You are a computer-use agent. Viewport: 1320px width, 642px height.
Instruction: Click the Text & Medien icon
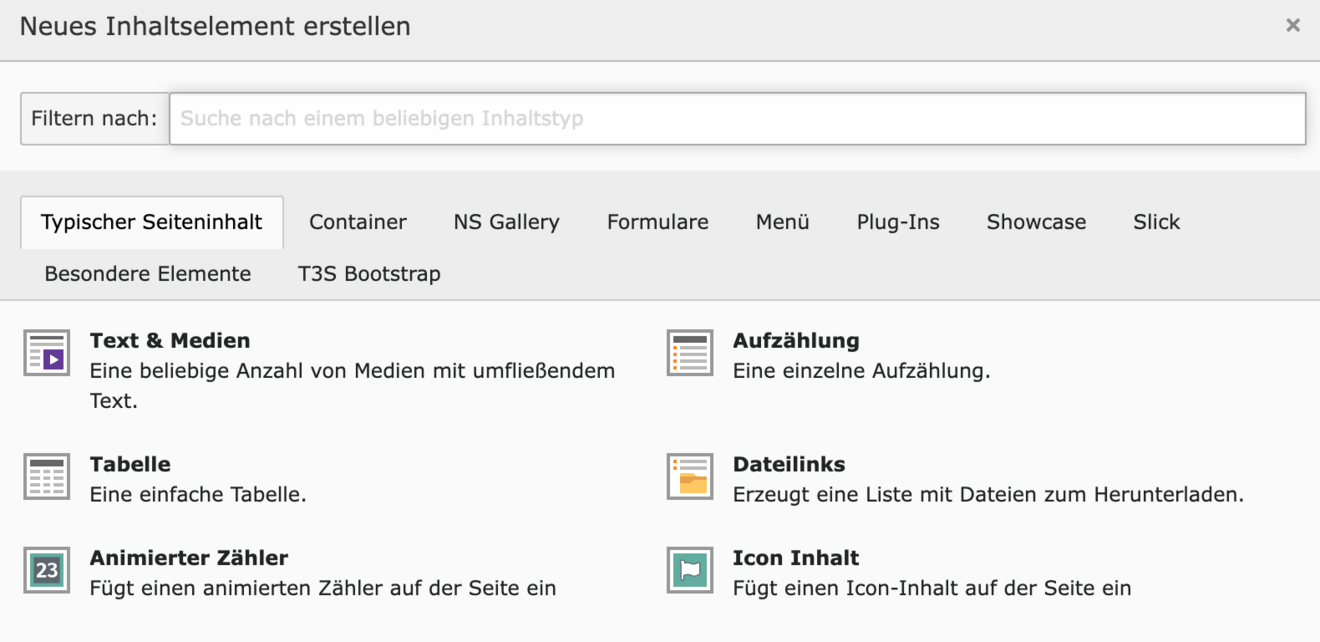[46, 353]
